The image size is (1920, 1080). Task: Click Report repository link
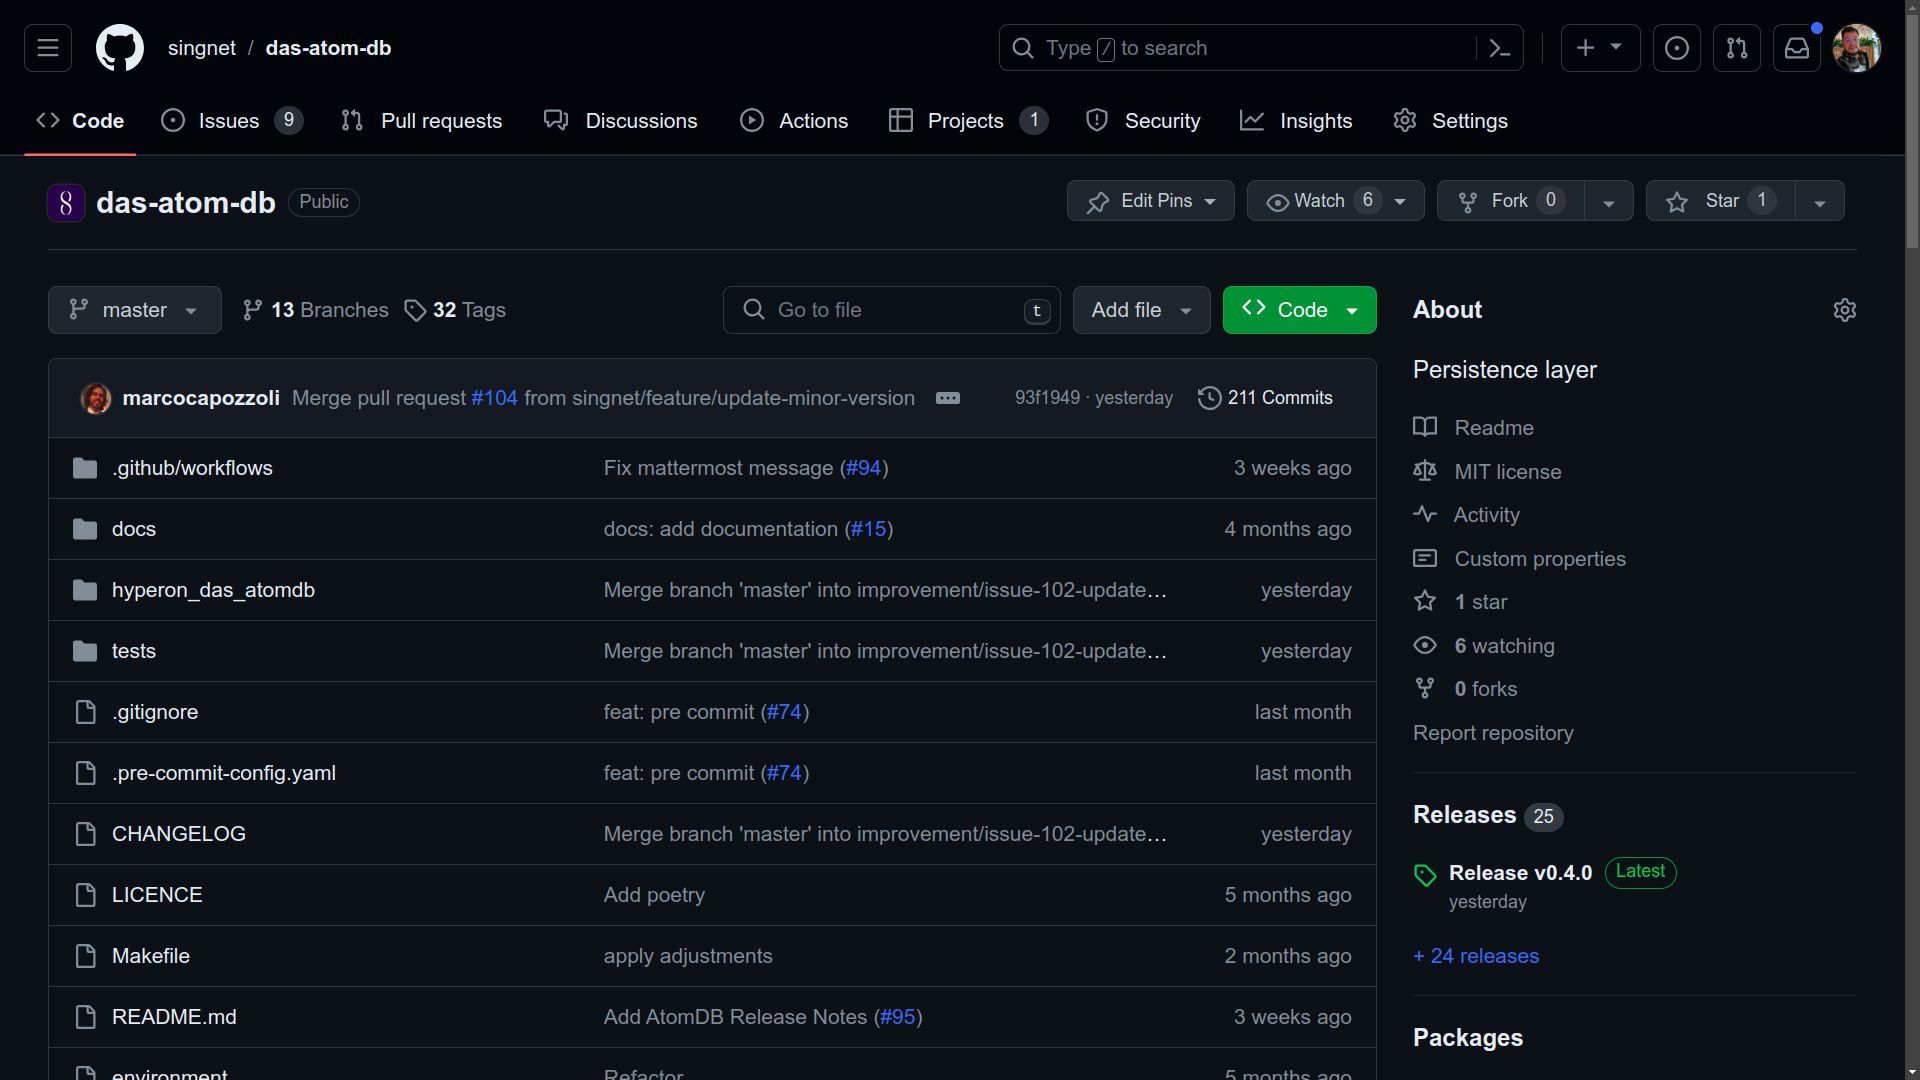(x=1493, y=733)
